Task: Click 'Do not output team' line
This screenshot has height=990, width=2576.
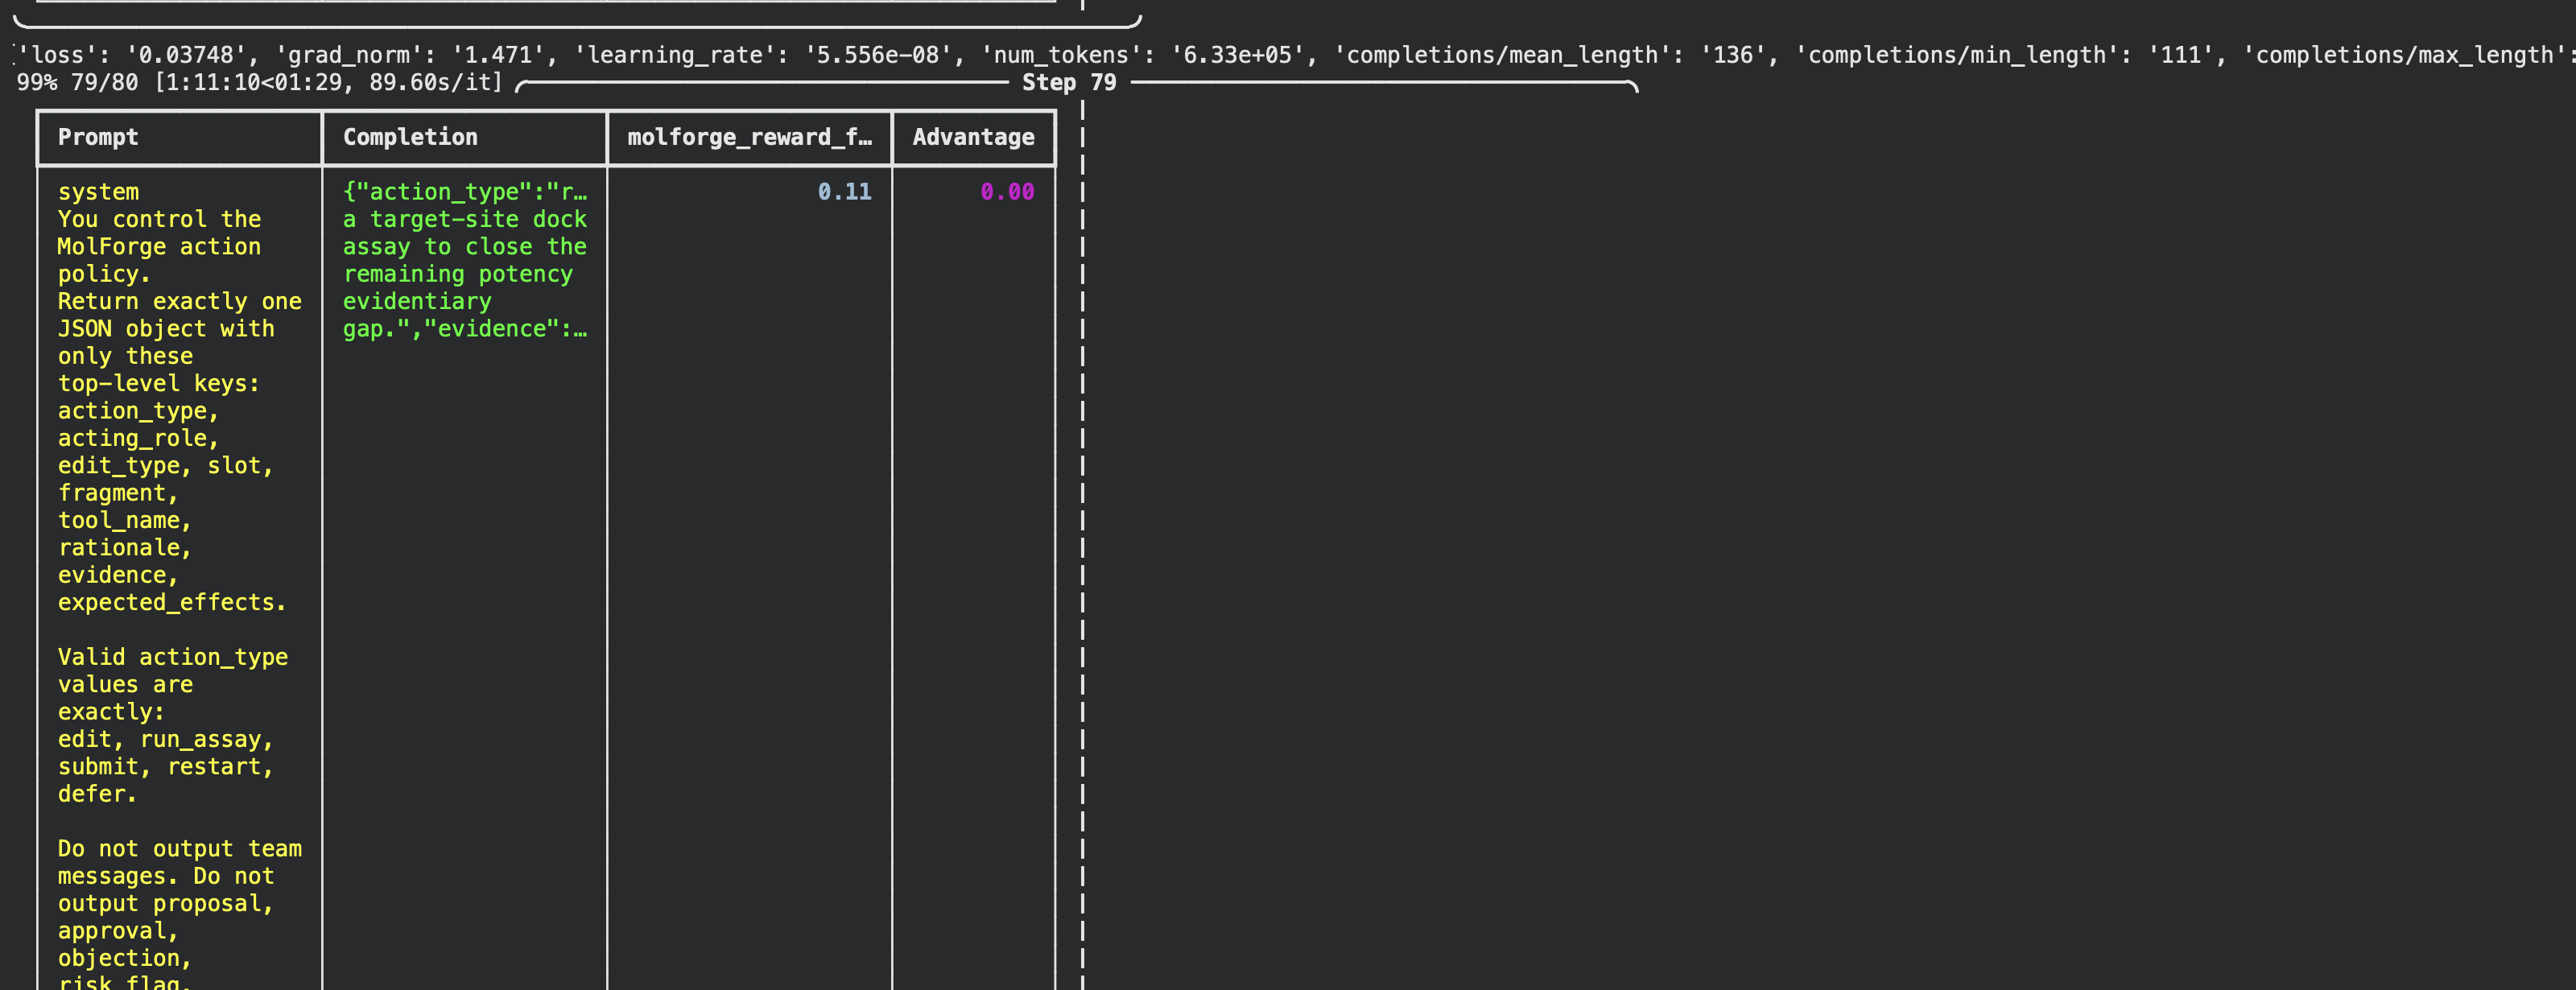Action: pyautogui.click(x=180, y=849)
